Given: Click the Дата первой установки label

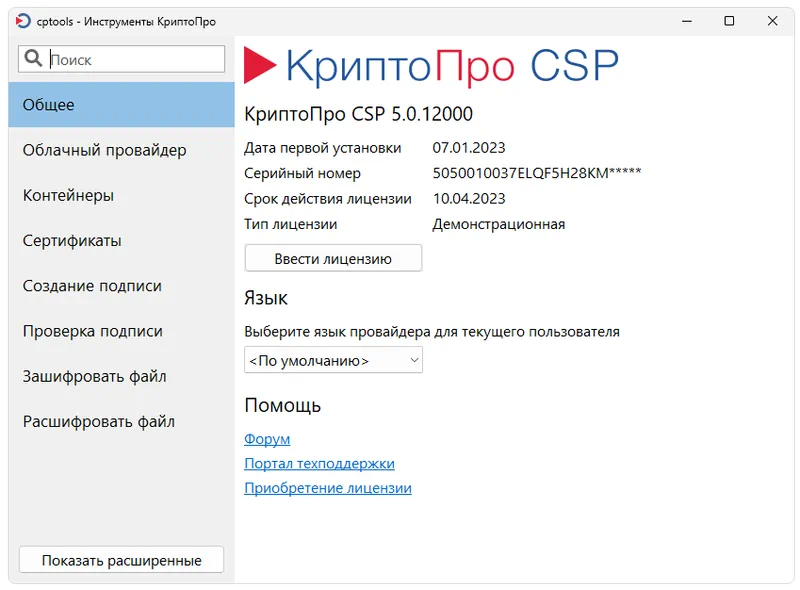Looking at the screenshot, I should [x=322, y=148].
